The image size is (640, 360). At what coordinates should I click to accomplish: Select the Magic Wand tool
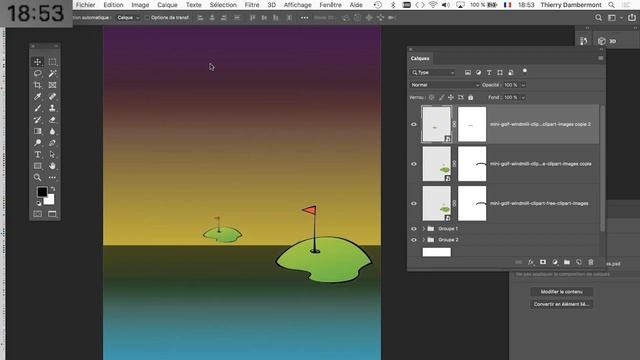coord(52,73)
